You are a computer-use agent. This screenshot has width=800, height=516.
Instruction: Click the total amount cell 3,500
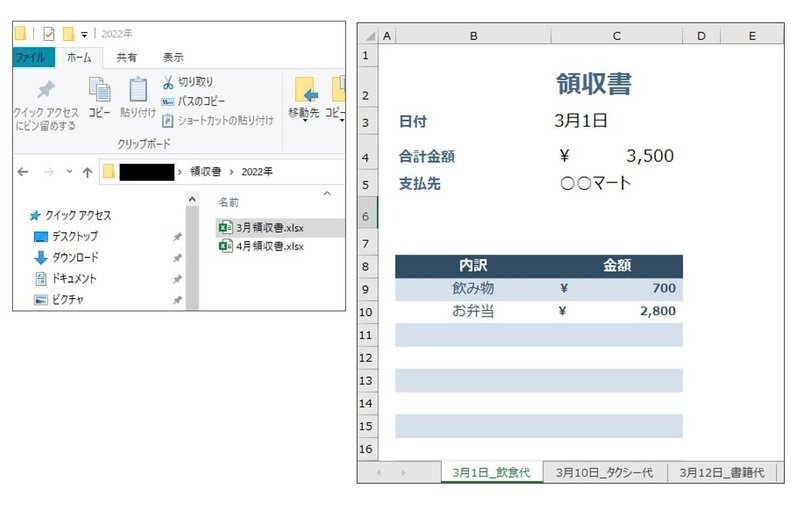pos(617,156)
